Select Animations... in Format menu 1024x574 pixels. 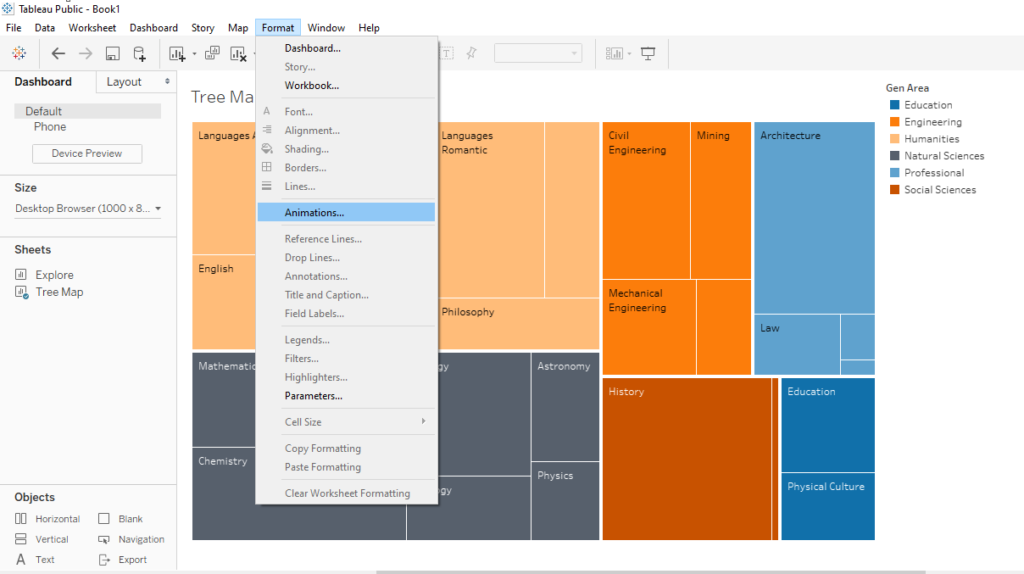pos(346,212)
